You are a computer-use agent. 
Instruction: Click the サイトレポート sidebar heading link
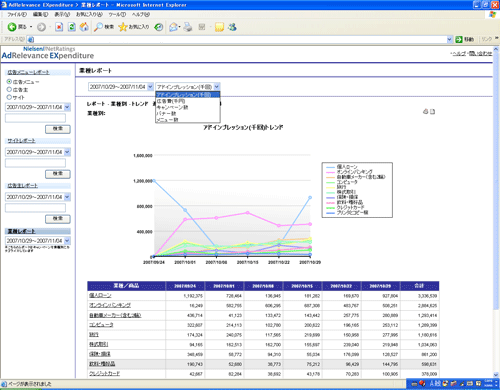(21, 141)
